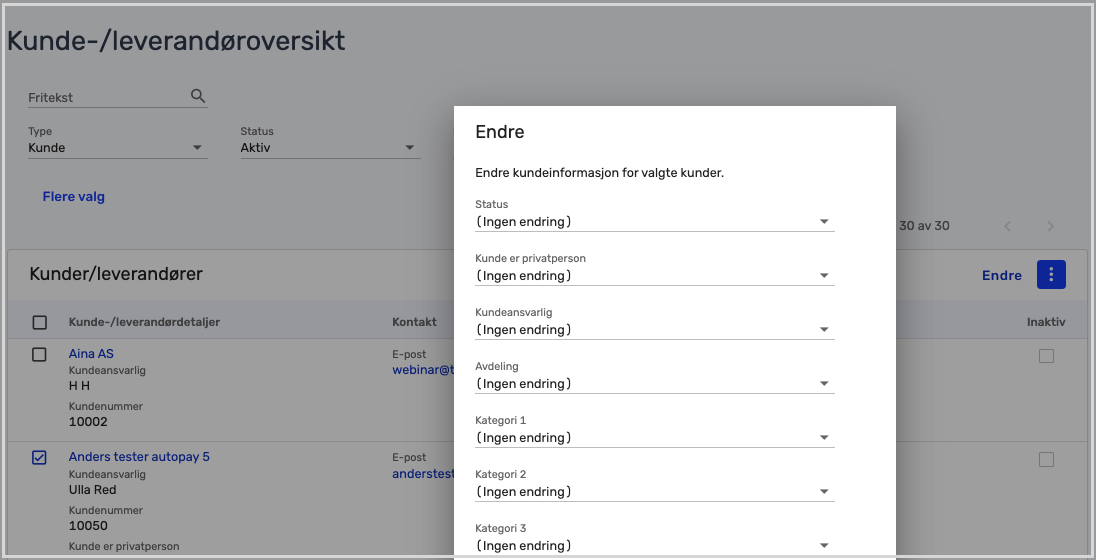1096x560 pixels.
Task: Go to previous page arrow
Action: [1007, 226]
